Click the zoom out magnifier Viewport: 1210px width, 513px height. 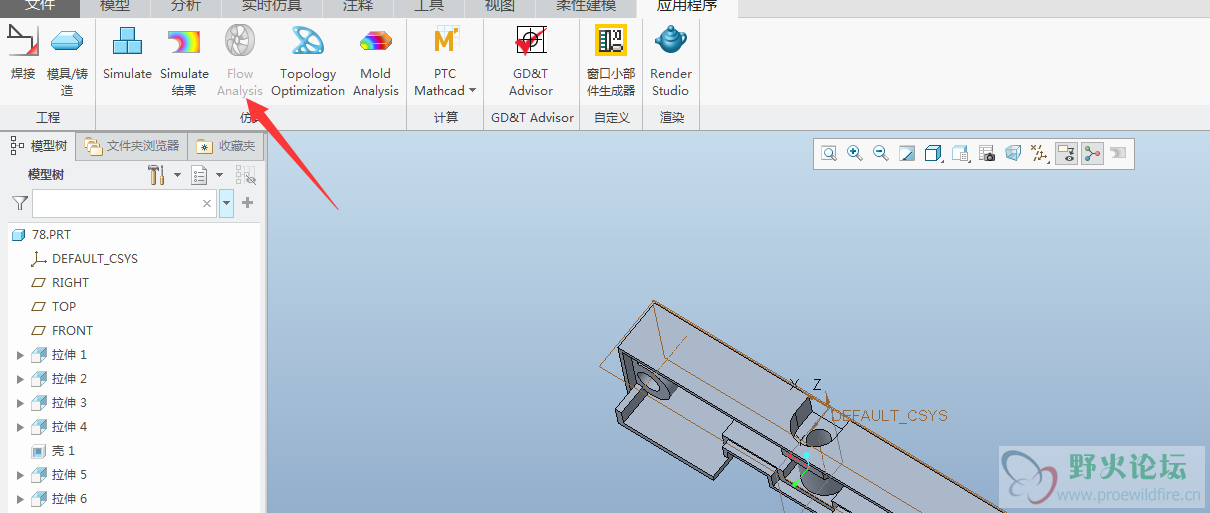pos(881,153)
